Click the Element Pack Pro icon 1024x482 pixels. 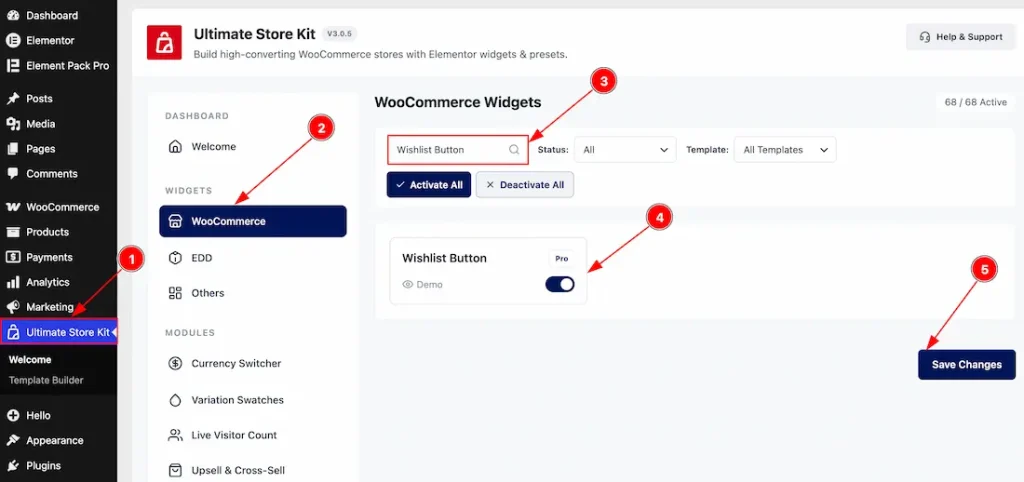click(12, 66)
